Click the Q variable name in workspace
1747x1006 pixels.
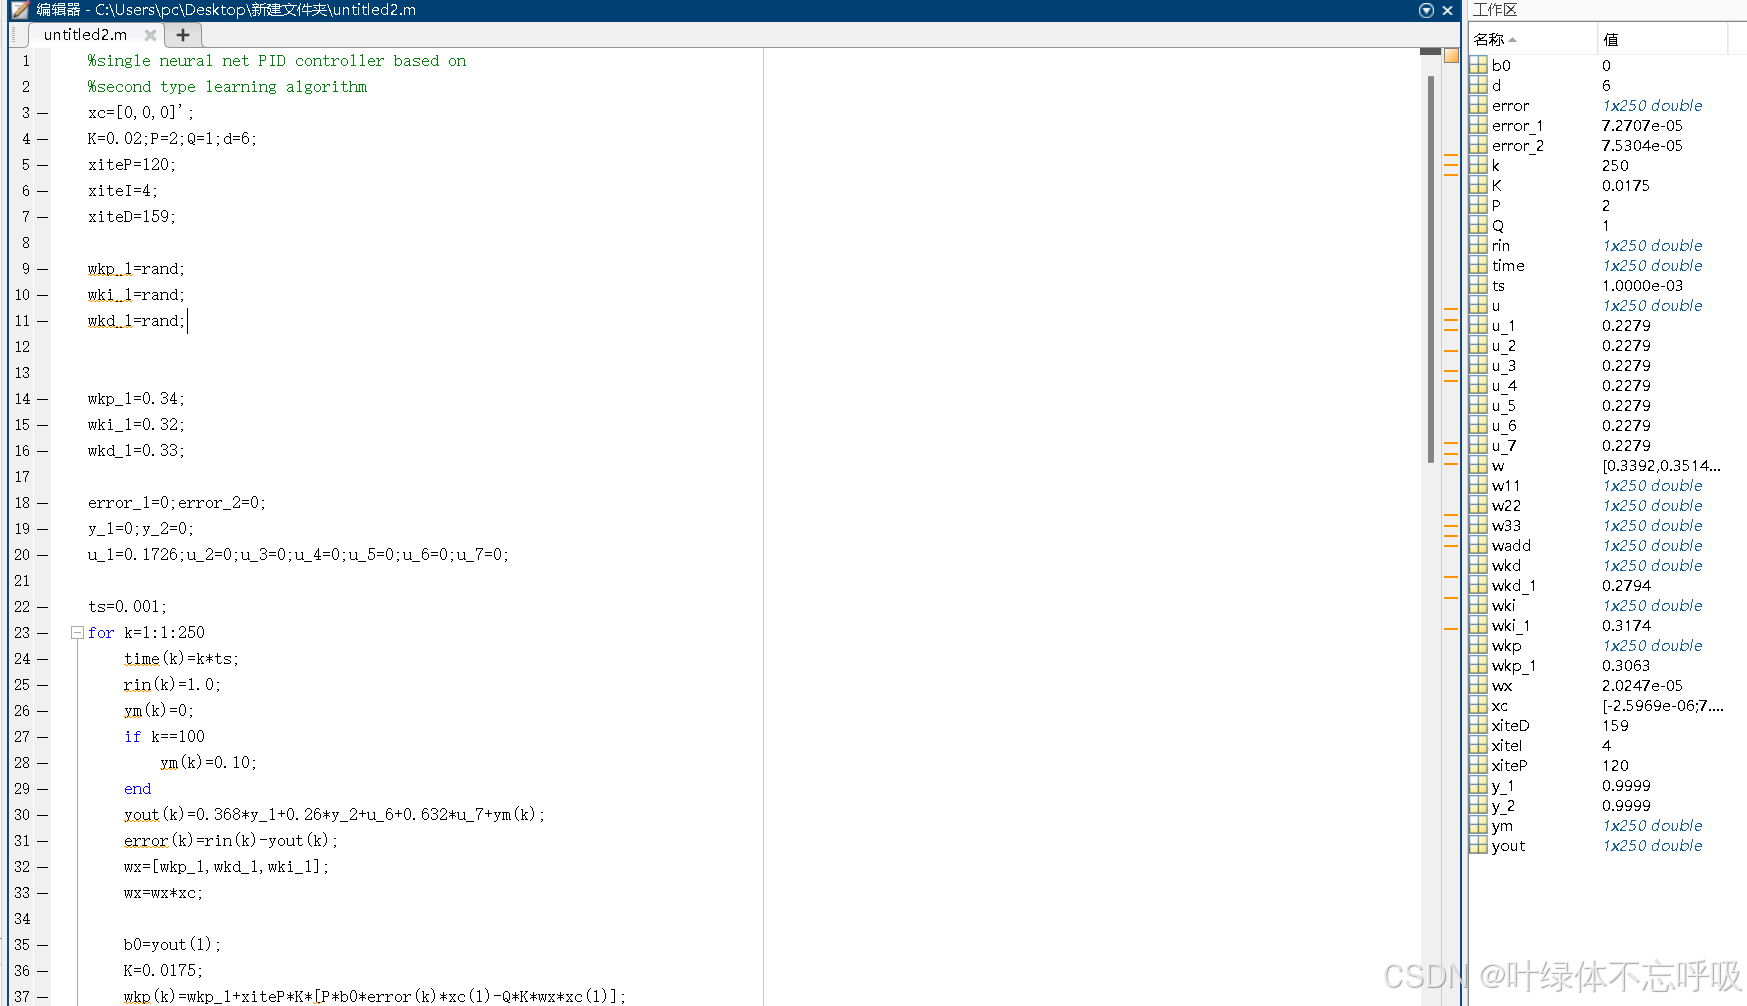[1497, 225]
